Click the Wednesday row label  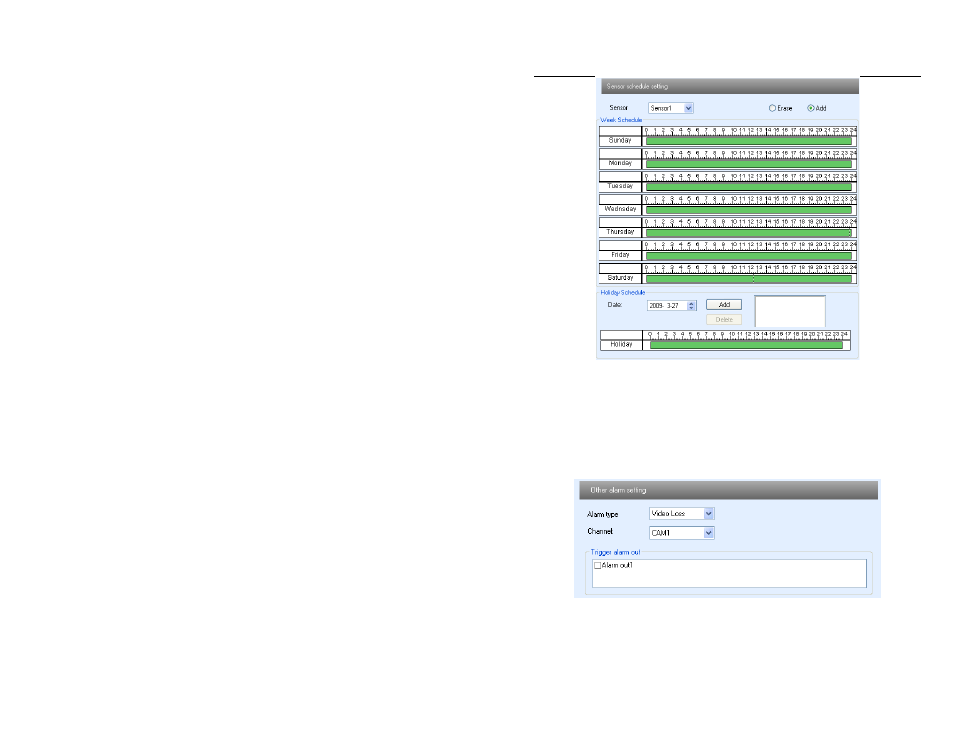point(620,209)
